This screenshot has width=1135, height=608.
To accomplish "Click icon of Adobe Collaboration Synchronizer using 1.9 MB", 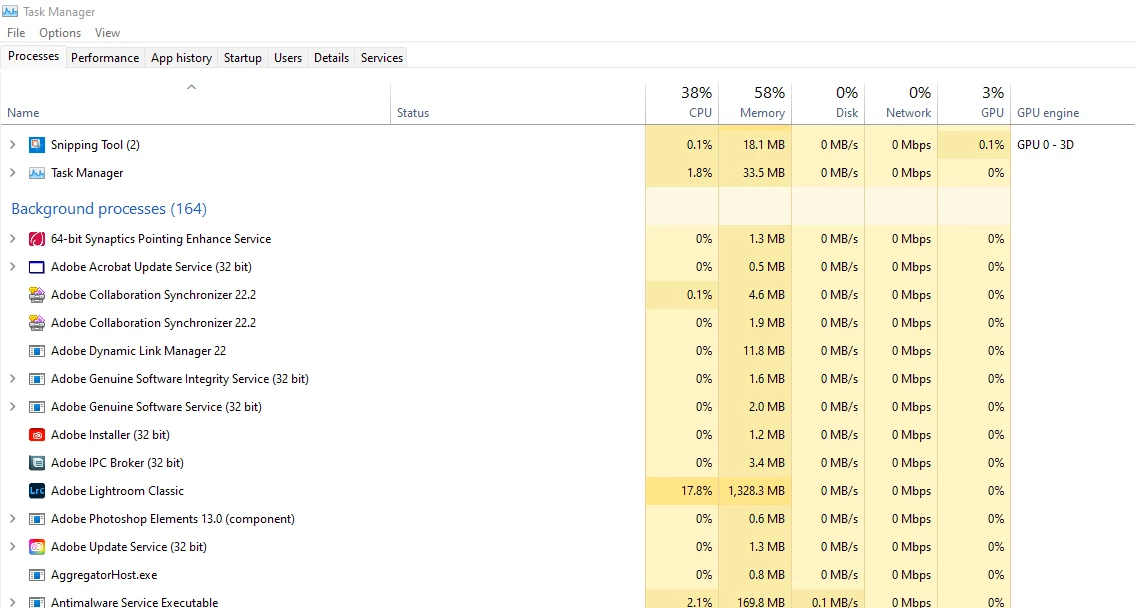I will (x=37, y=323).
